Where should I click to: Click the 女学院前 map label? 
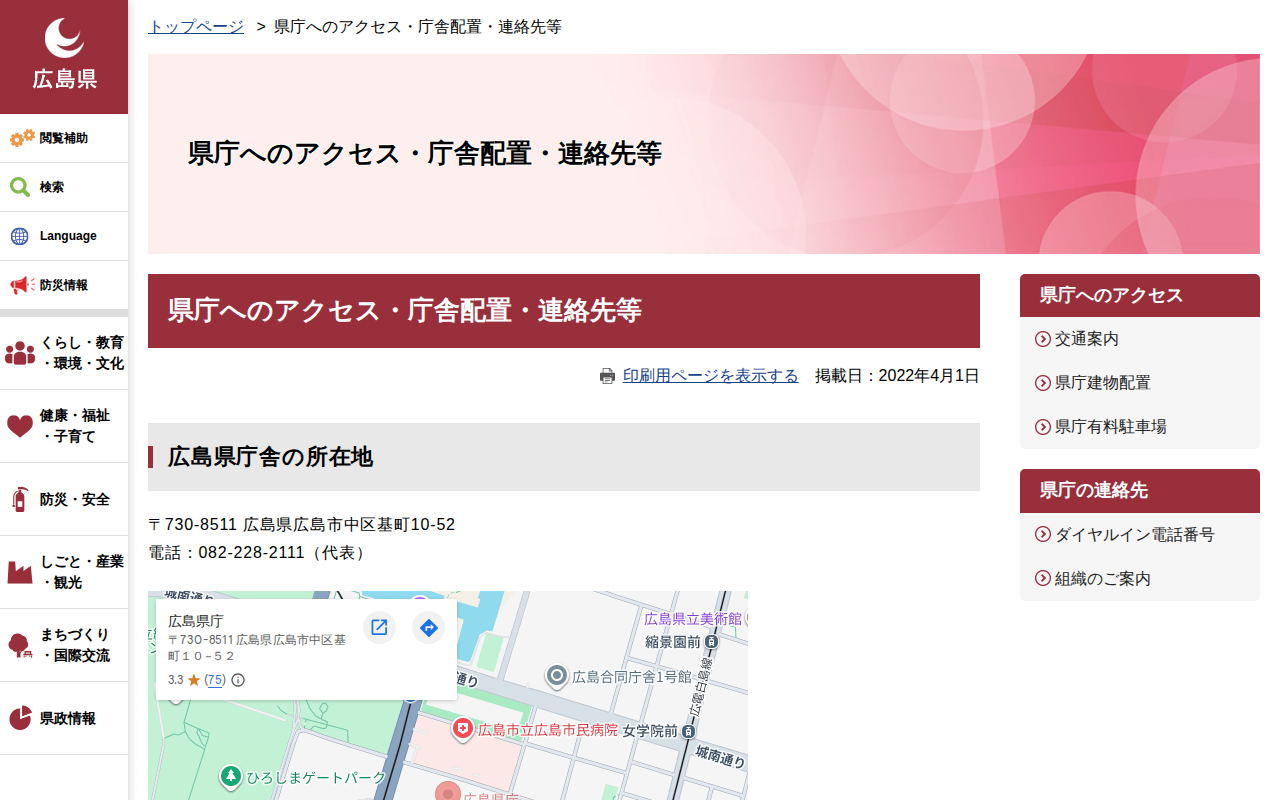650,731
